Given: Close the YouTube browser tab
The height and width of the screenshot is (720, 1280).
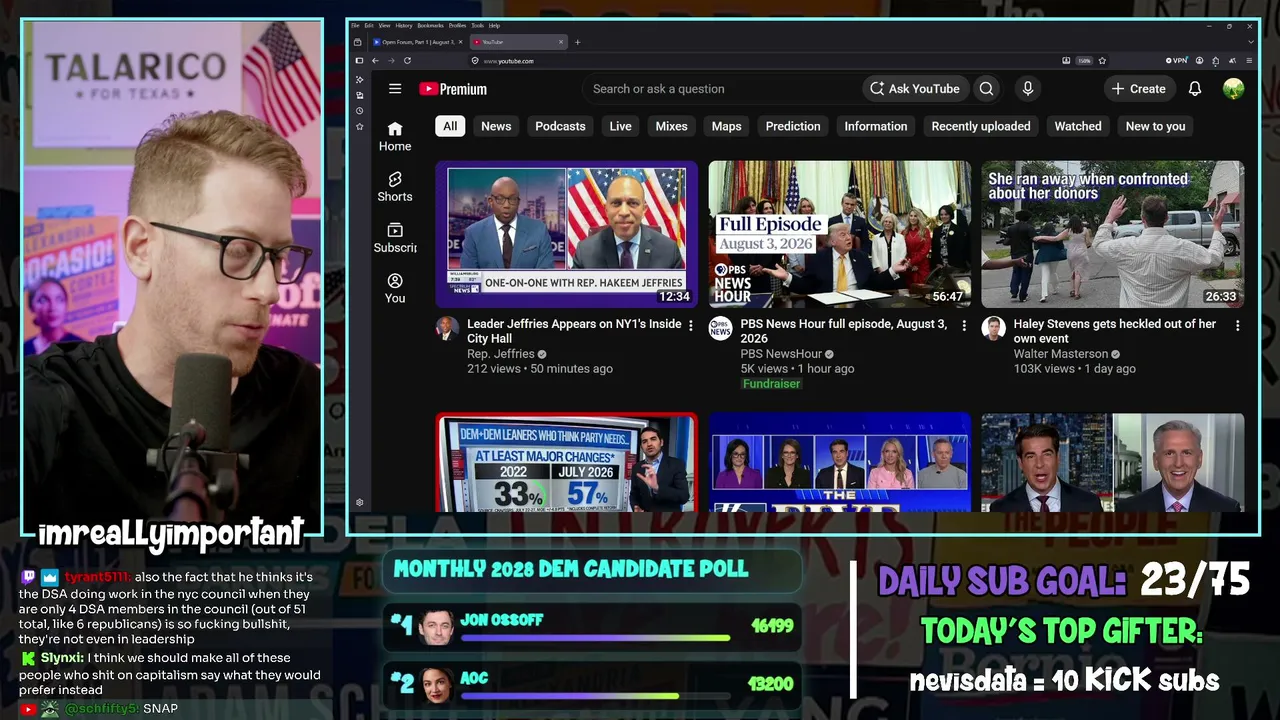Looking at the screenshot, I should tap(561, 42).
